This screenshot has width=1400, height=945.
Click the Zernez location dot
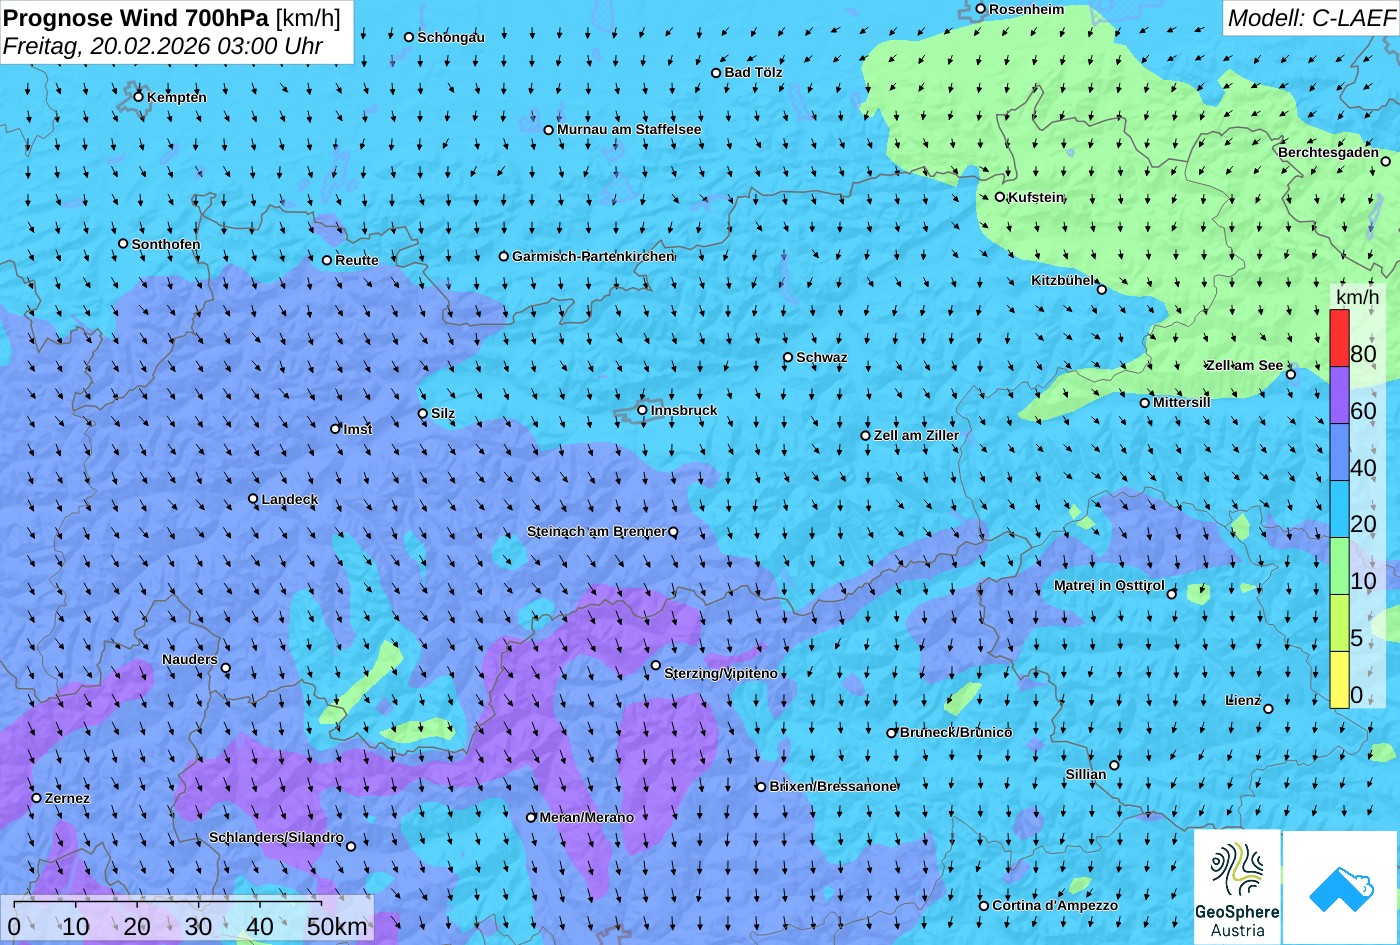pyautogui.click(x=37, y=798)
